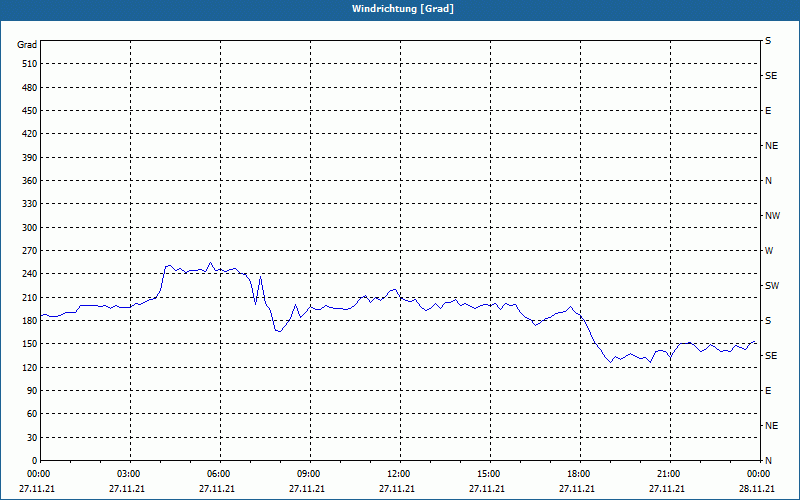Select the 90 degree axis label
Screen dimensions: 800x500
[32, 391]
